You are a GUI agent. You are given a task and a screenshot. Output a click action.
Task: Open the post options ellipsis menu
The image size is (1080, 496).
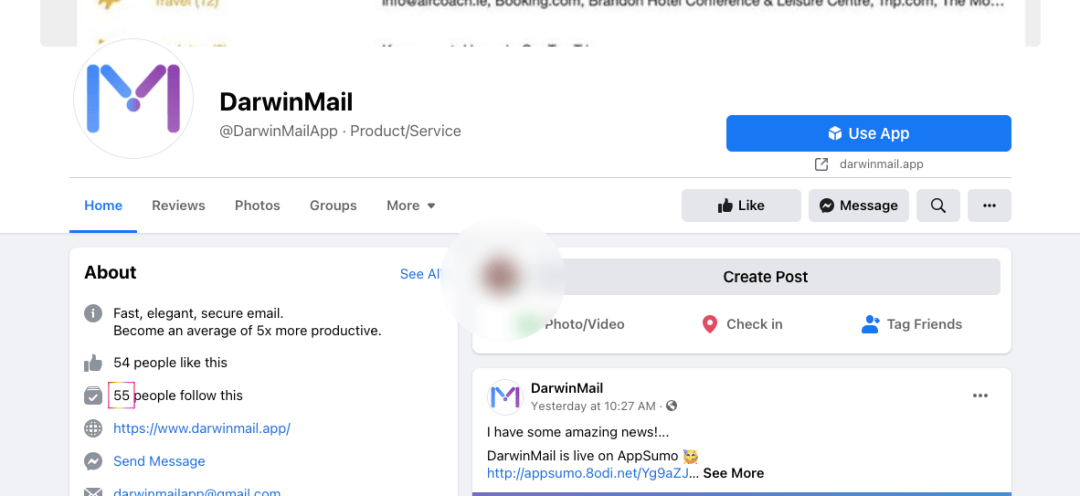(x=980, y=395)
